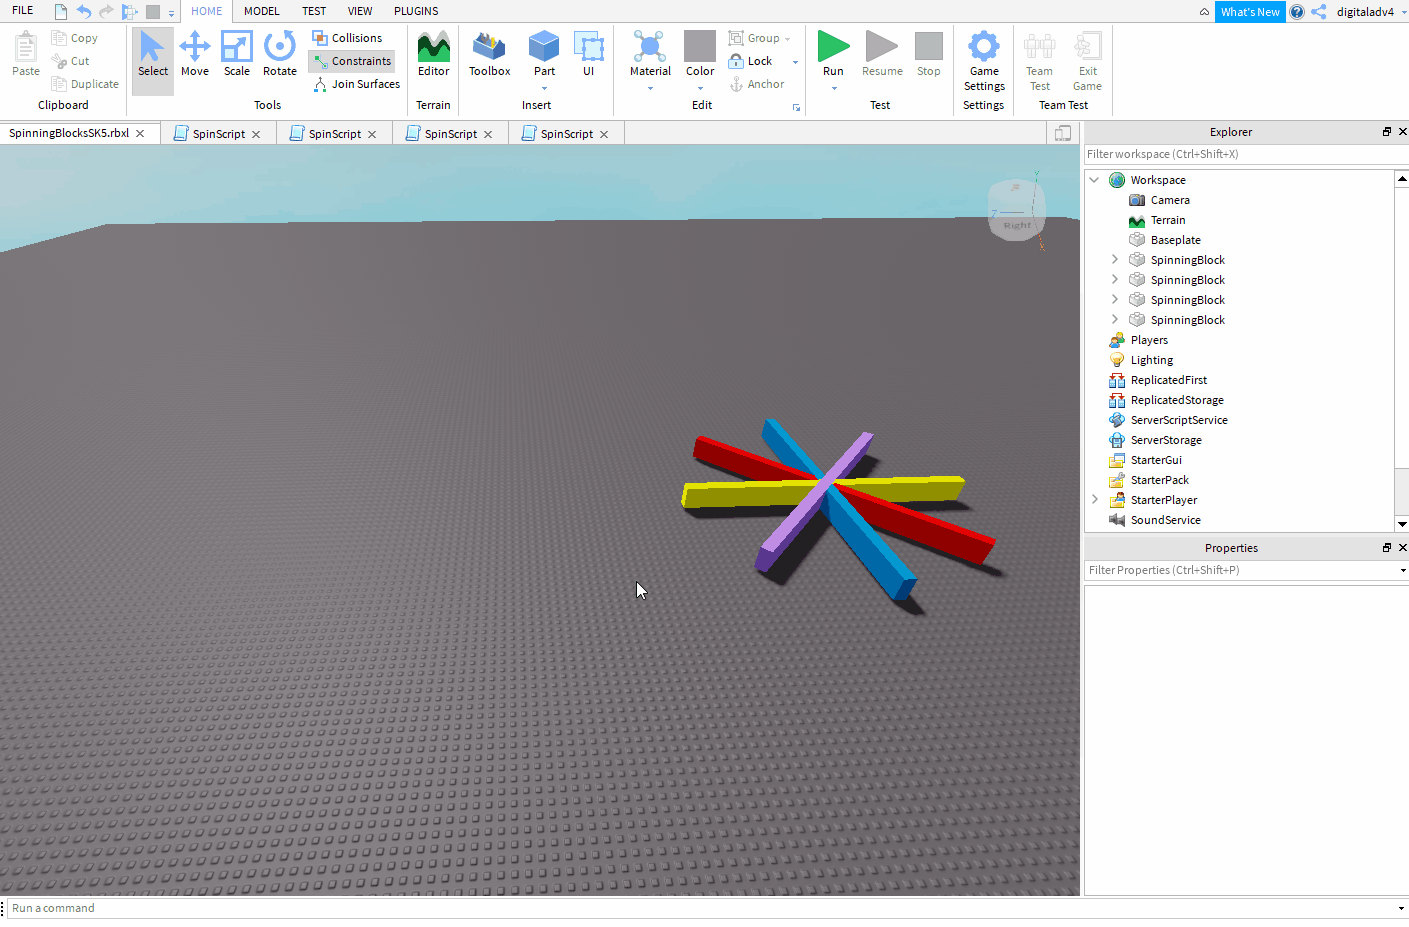Click the Copy command
This screenshot has width=1409, height=927.
pyautogui.click(x=75, y=38)
